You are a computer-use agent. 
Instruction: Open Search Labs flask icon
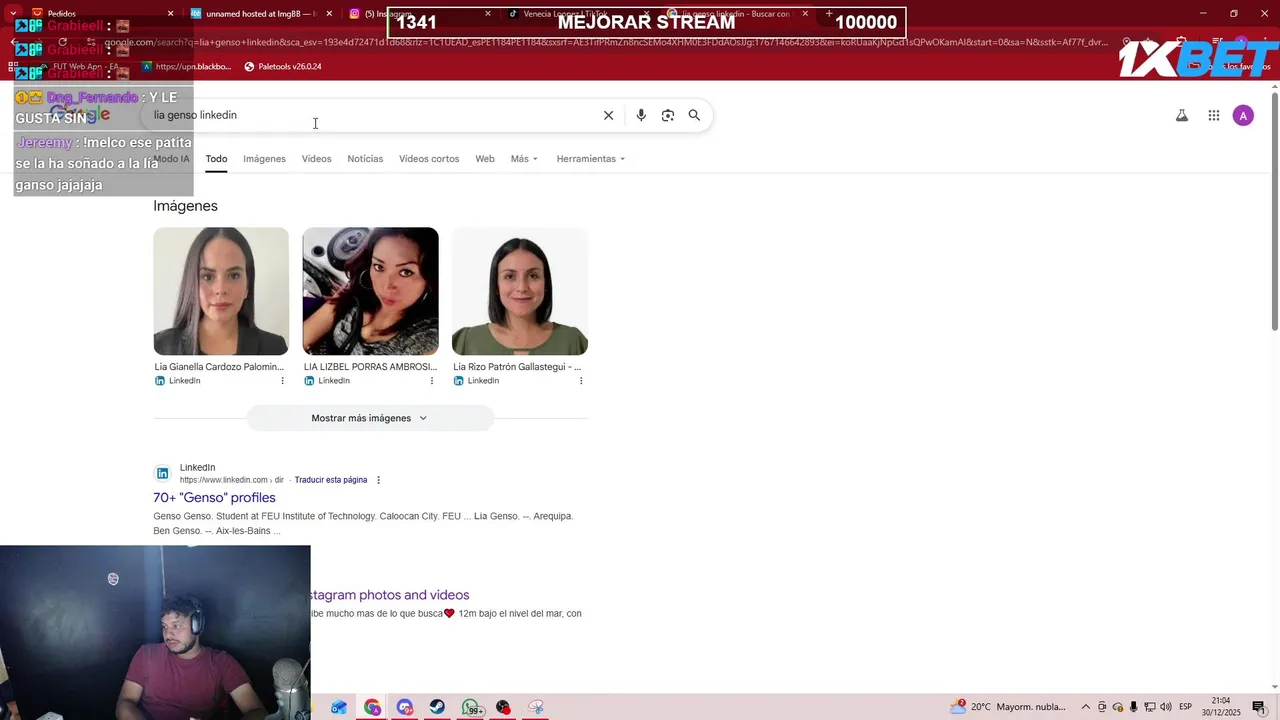coord(1182,116)
